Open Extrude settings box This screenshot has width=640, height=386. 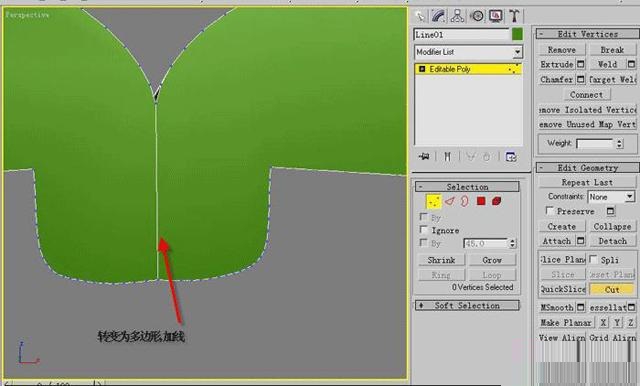pyautogui.click(x=581, y=64)
